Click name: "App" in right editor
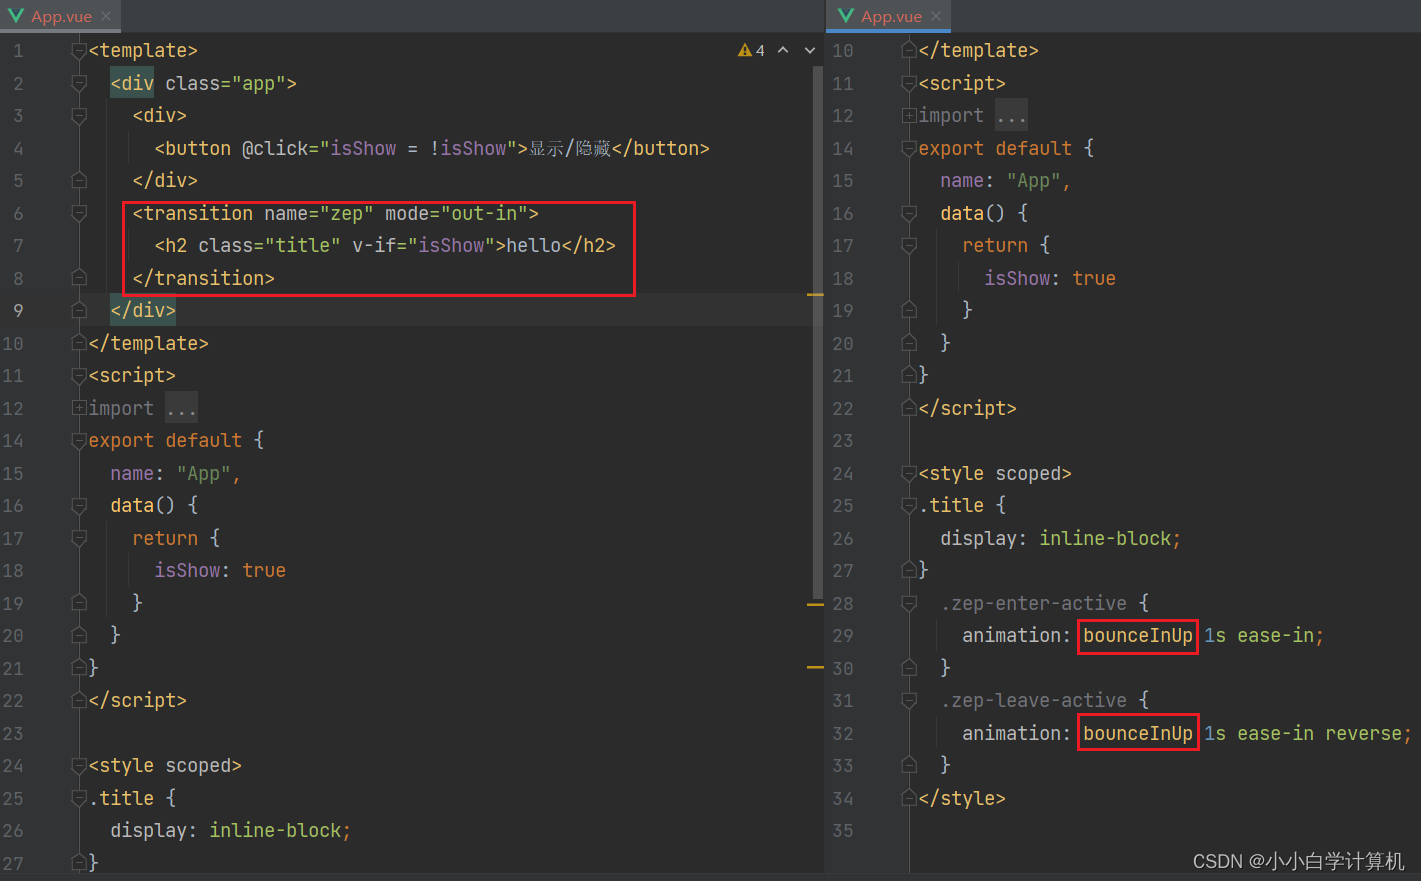This screenshot has height=881, width=1421. [x=1005, y=181]
